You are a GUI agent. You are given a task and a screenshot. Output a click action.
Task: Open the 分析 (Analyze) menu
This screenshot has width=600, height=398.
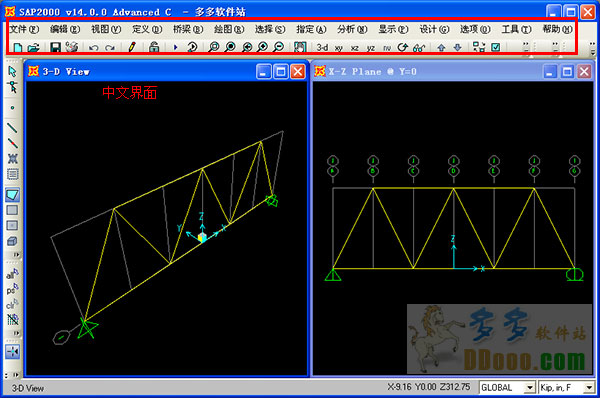coord(352,29)
